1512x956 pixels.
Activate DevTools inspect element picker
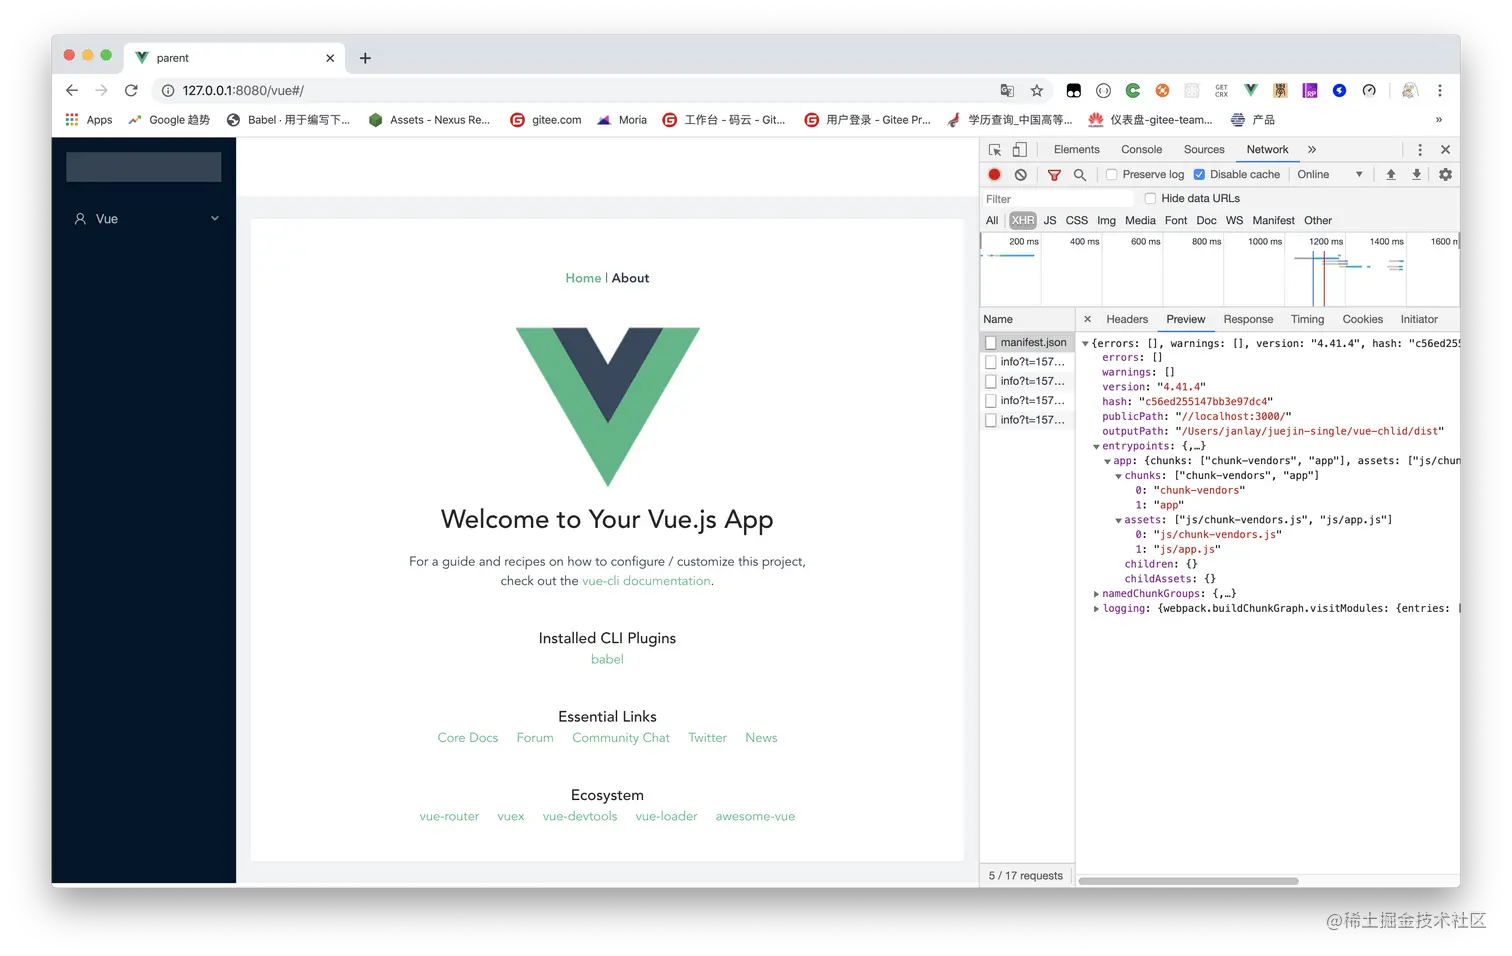(x=995, y=150)
